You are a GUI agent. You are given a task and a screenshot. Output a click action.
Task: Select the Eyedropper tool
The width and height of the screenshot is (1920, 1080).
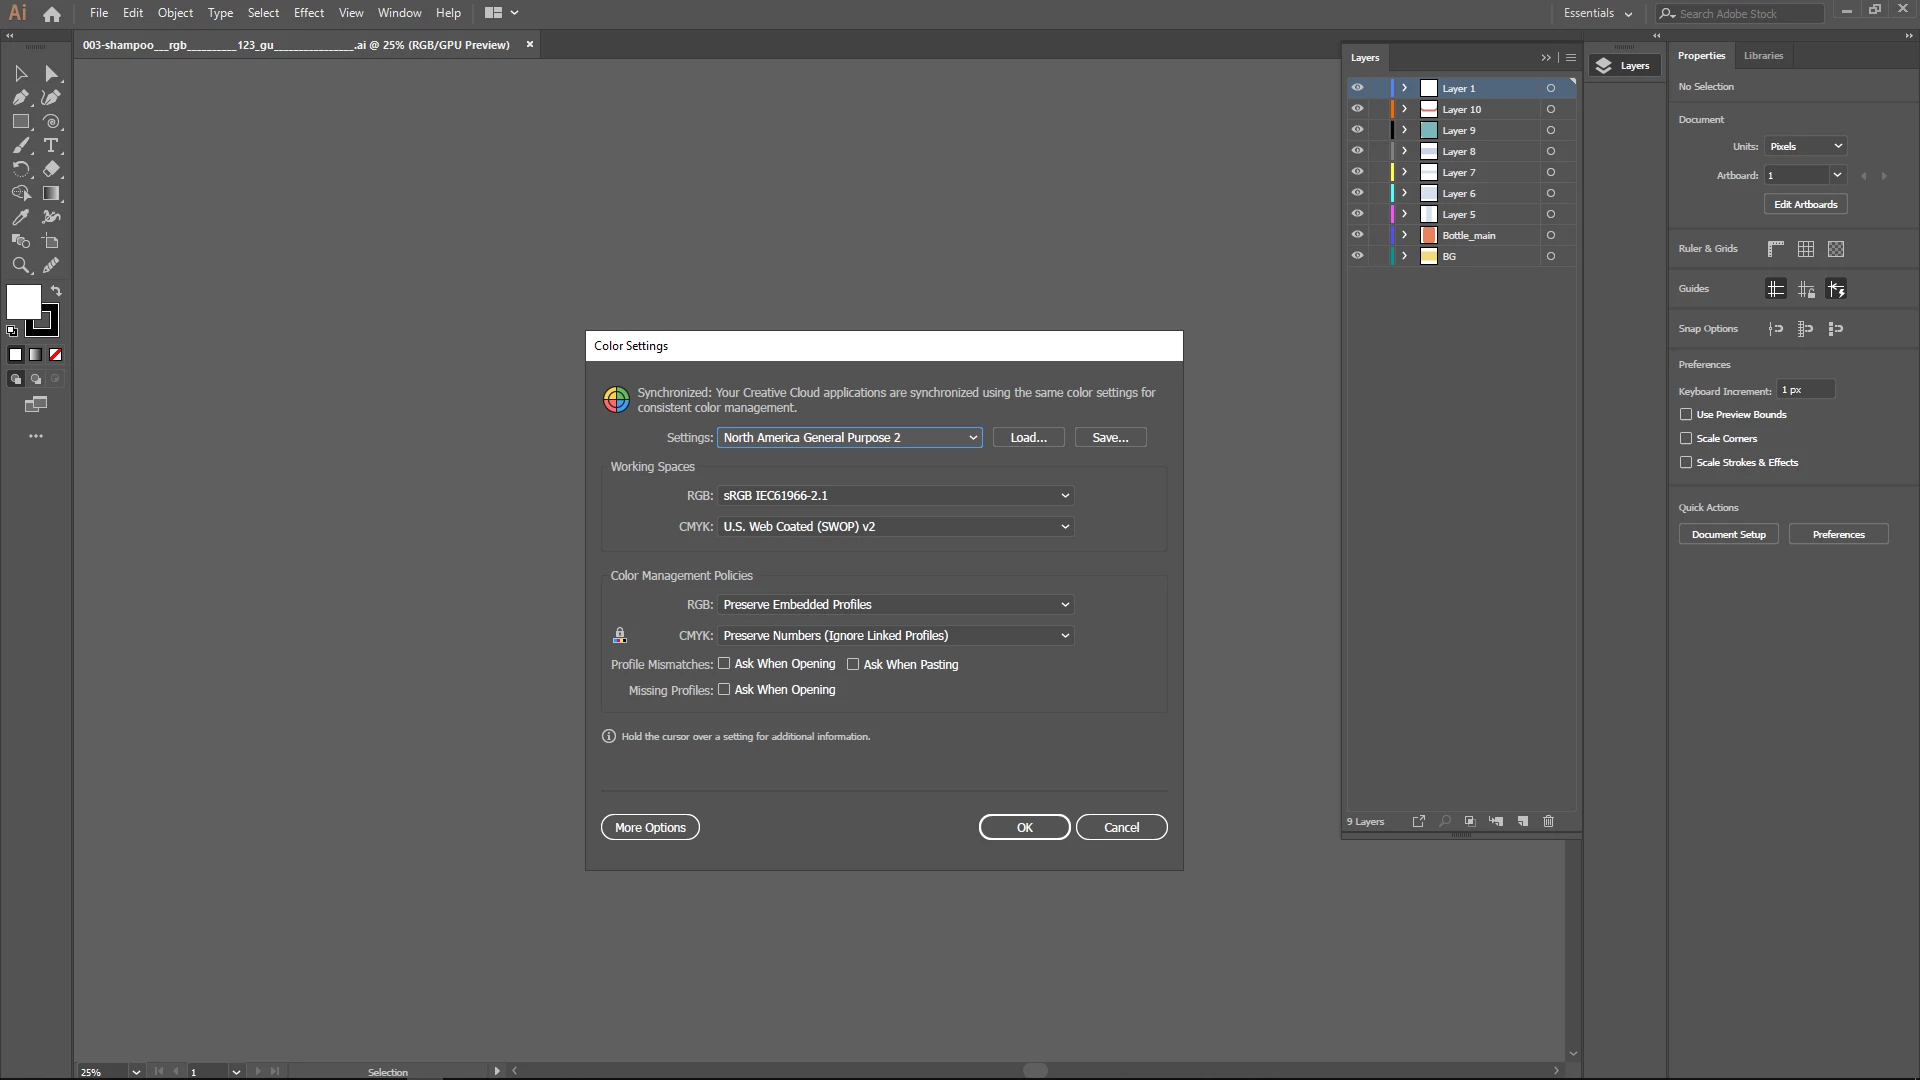click(20, 218)
